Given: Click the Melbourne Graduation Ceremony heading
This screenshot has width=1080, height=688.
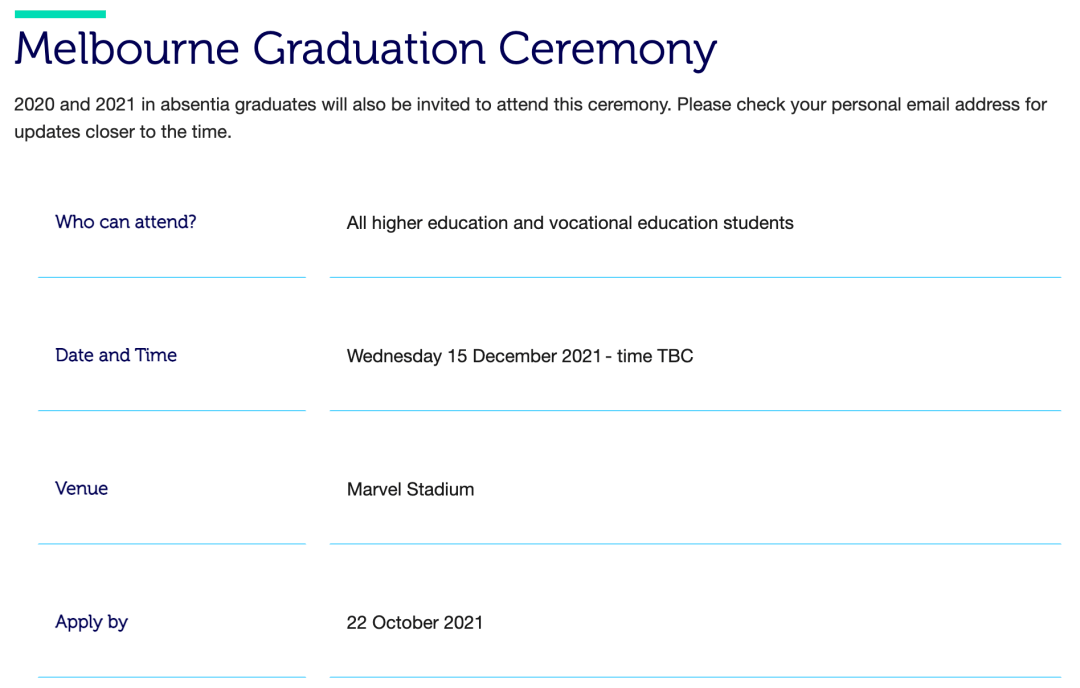Looking at the screenshot, I should pyautogui.click(x=366, y=50).
